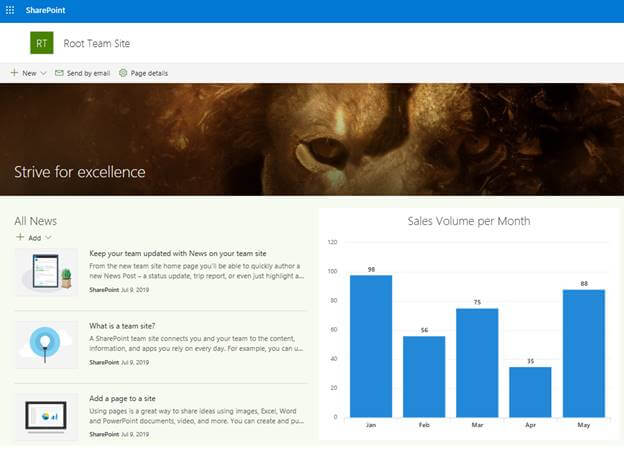This screenshot has height=450, width=624.
Task: Click the Add plus icon under All News
Action: pyautogui.click(x=20, y=237)
